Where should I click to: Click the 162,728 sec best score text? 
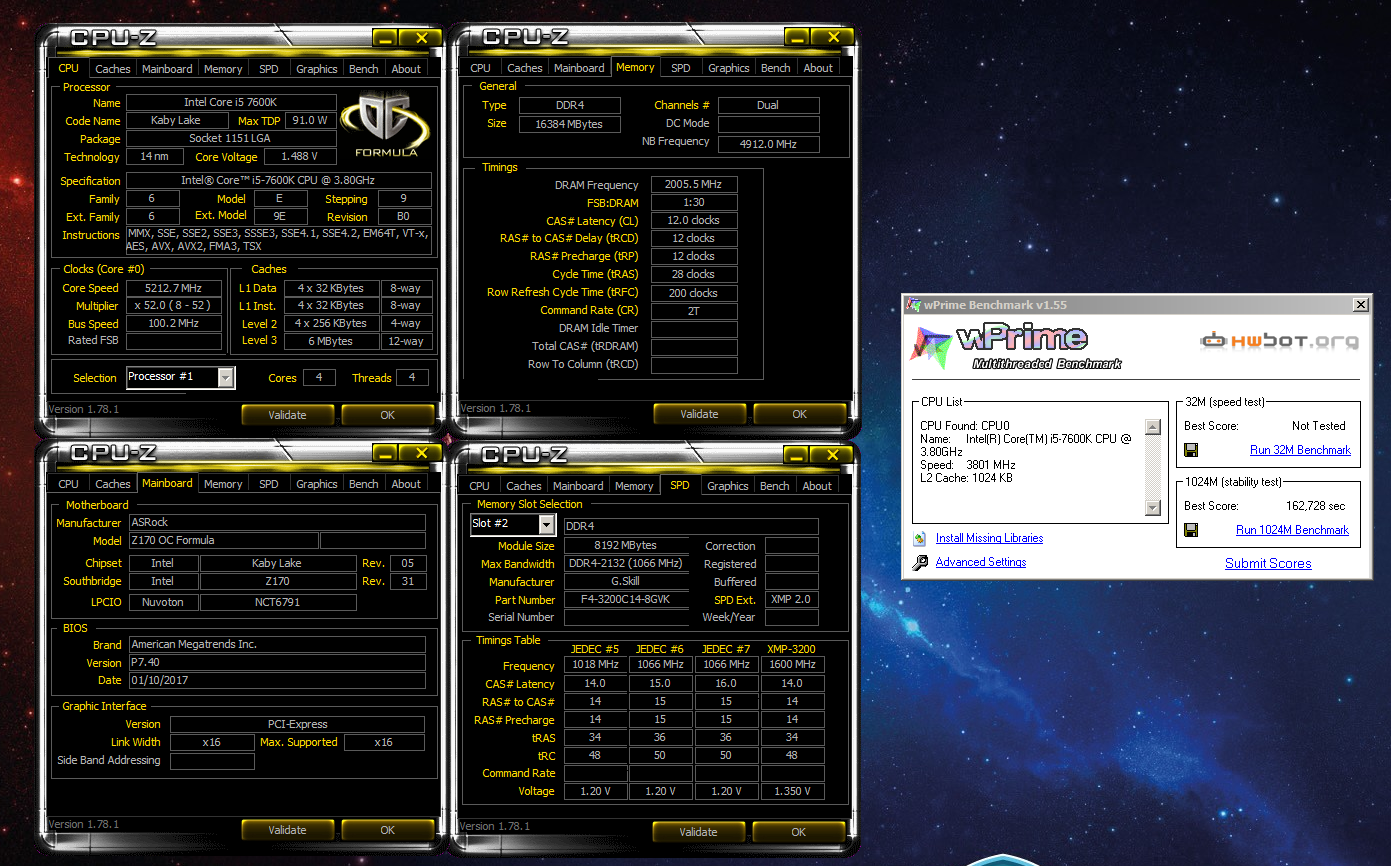pyautogui.click(x=1316, y=506)
